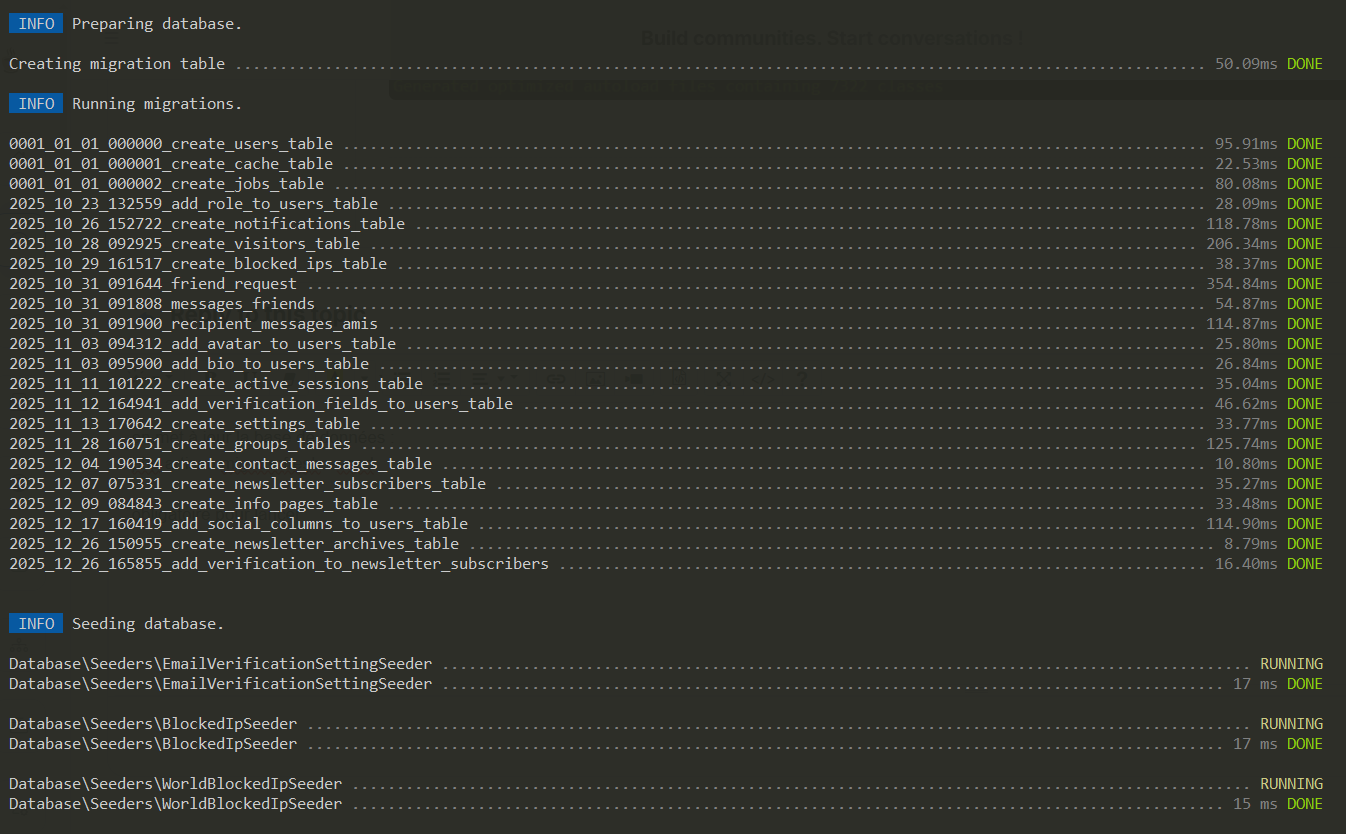The height and width of the screenshot is (834, 1346).
Task: Click the INFO badge beside Preparing database
Action: [x=36, y=24]
